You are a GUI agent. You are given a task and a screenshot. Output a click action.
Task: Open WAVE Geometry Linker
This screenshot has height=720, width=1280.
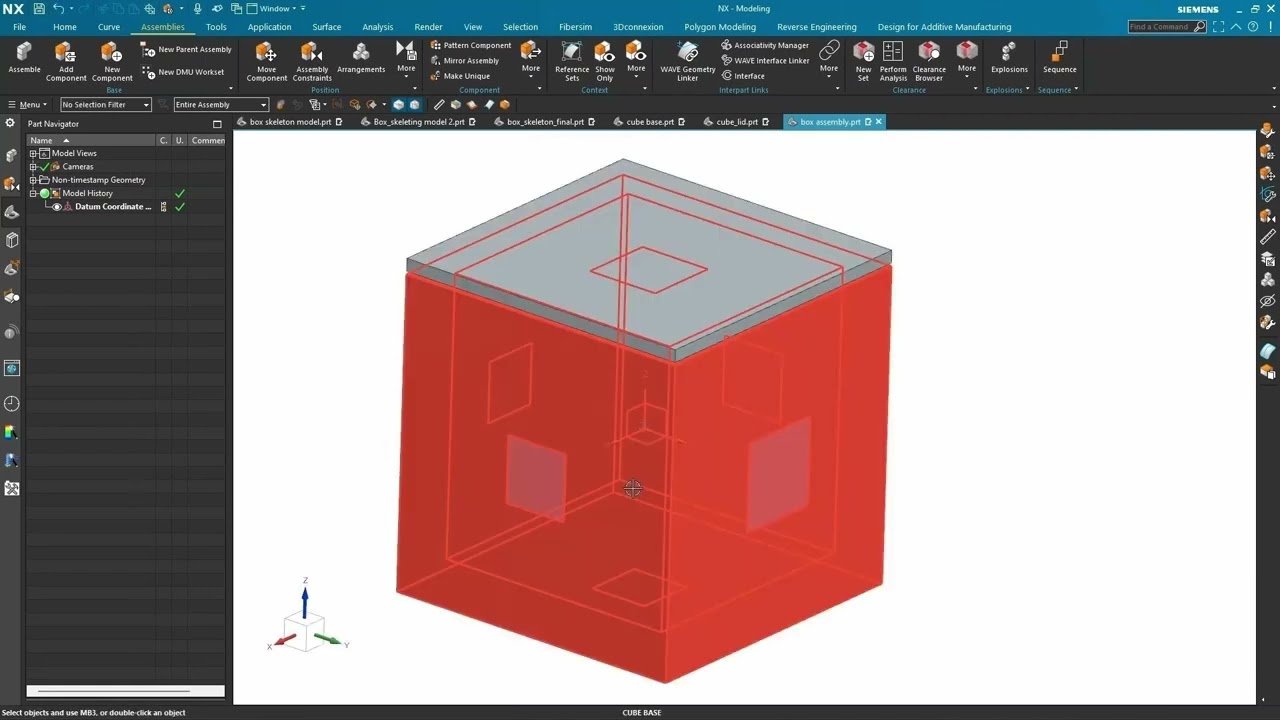coord(688,61)
